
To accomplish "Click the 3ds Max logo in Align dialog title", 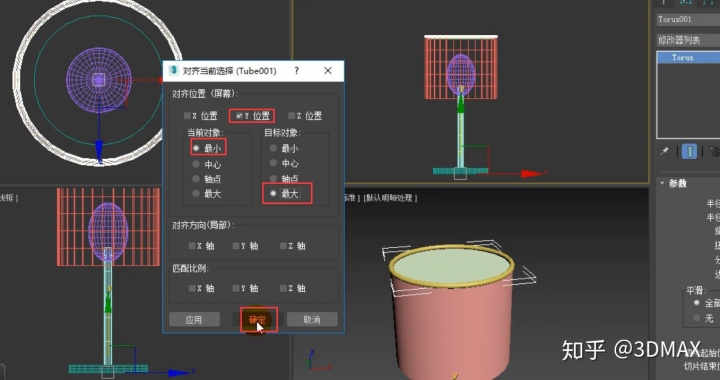I will [x=174, y=71].
